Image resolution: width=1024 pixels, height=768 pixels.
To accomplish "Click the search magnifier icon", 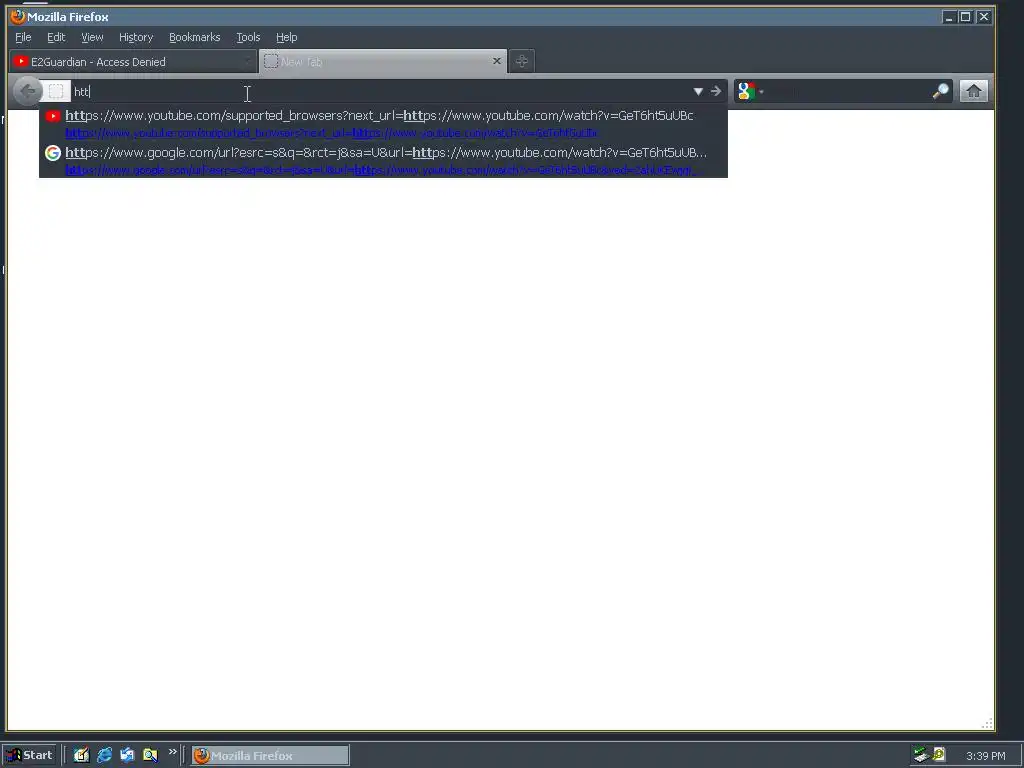I will pyautogui.click(x=940, y=91).
